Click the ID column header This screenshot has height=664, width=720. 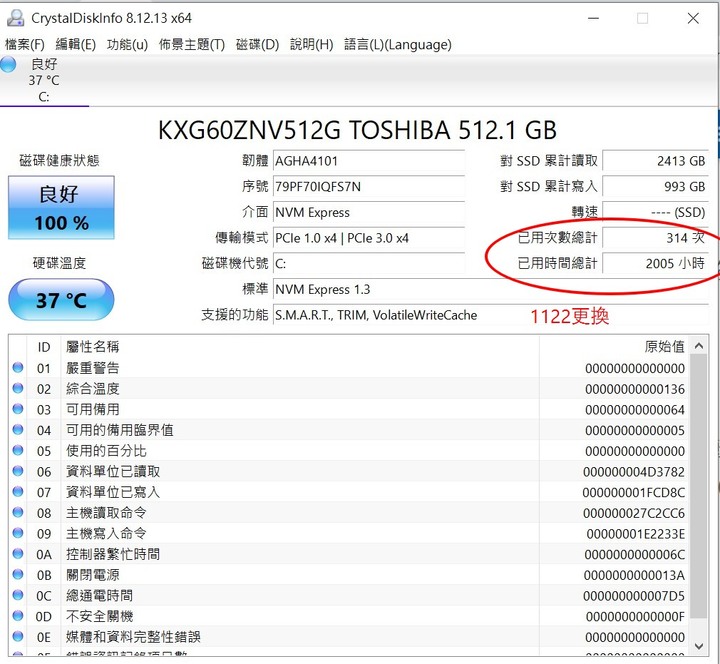44,347
